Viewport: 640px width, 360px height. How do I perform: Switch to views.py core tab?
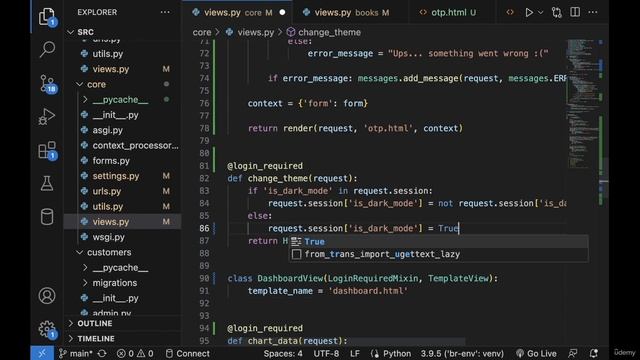[237, 13]
